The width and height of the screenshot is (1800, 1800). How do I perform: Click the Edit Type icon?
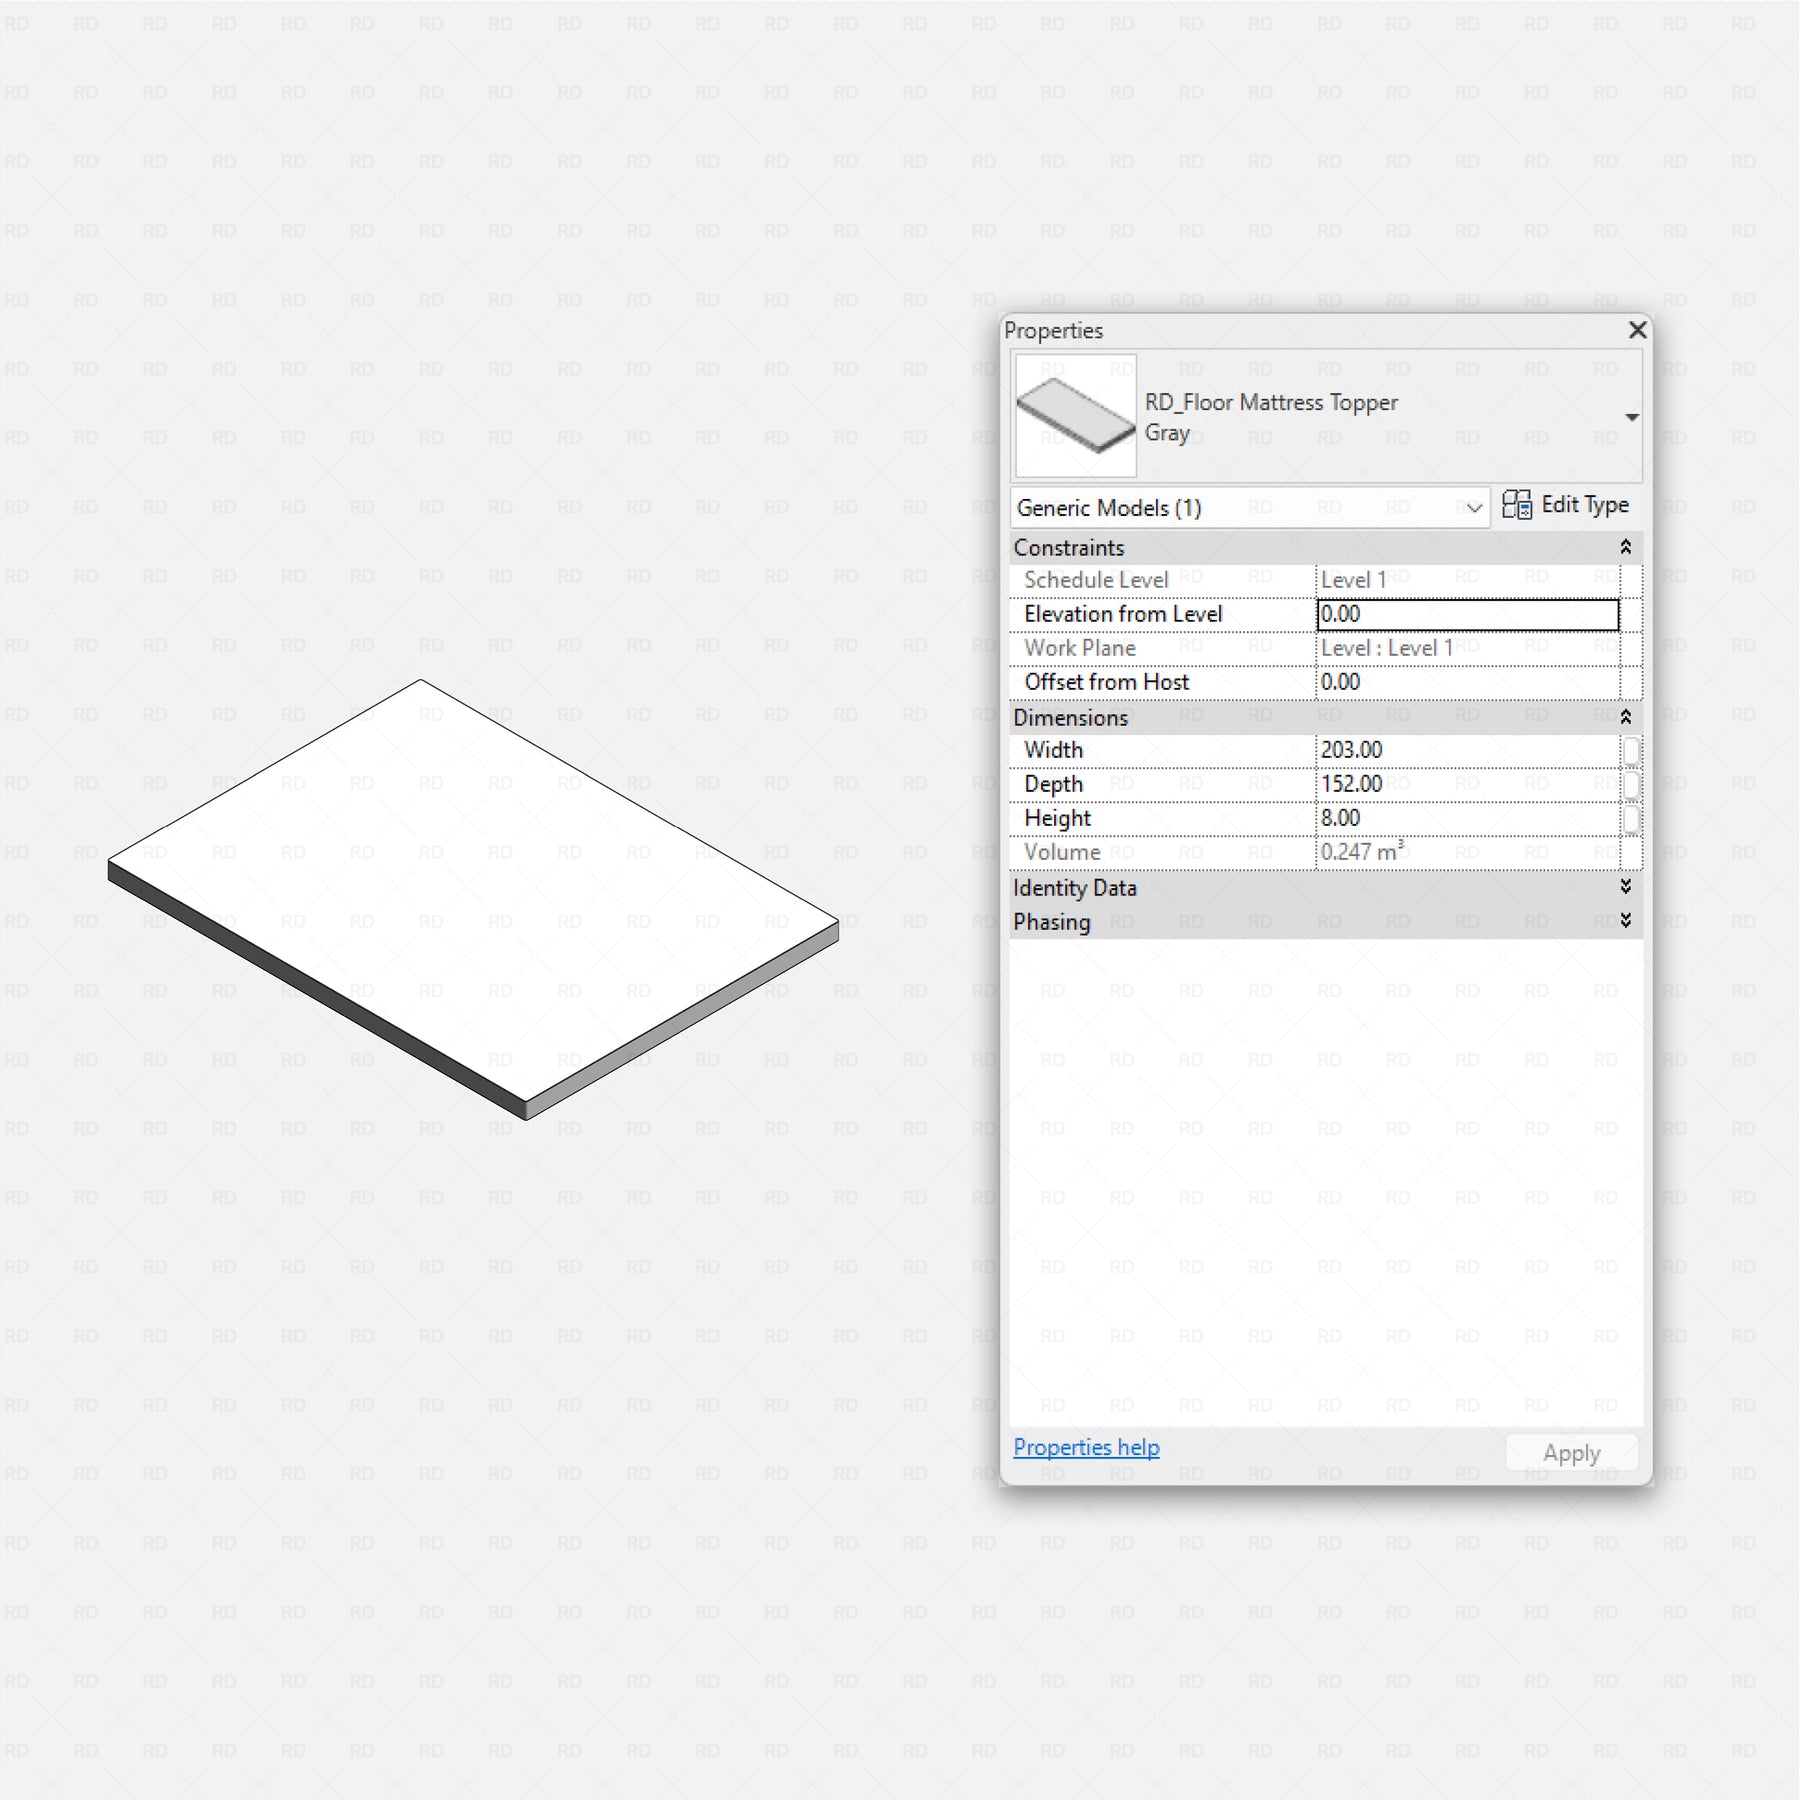(x=1516, y=505)
